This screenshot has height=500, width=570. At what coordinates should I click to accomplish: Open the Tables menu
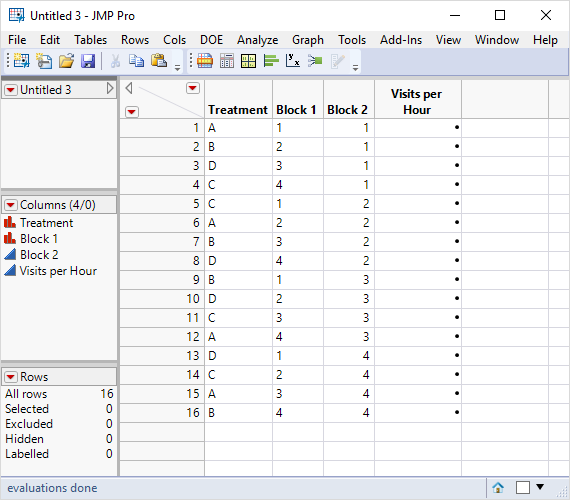tap(91, 40)
